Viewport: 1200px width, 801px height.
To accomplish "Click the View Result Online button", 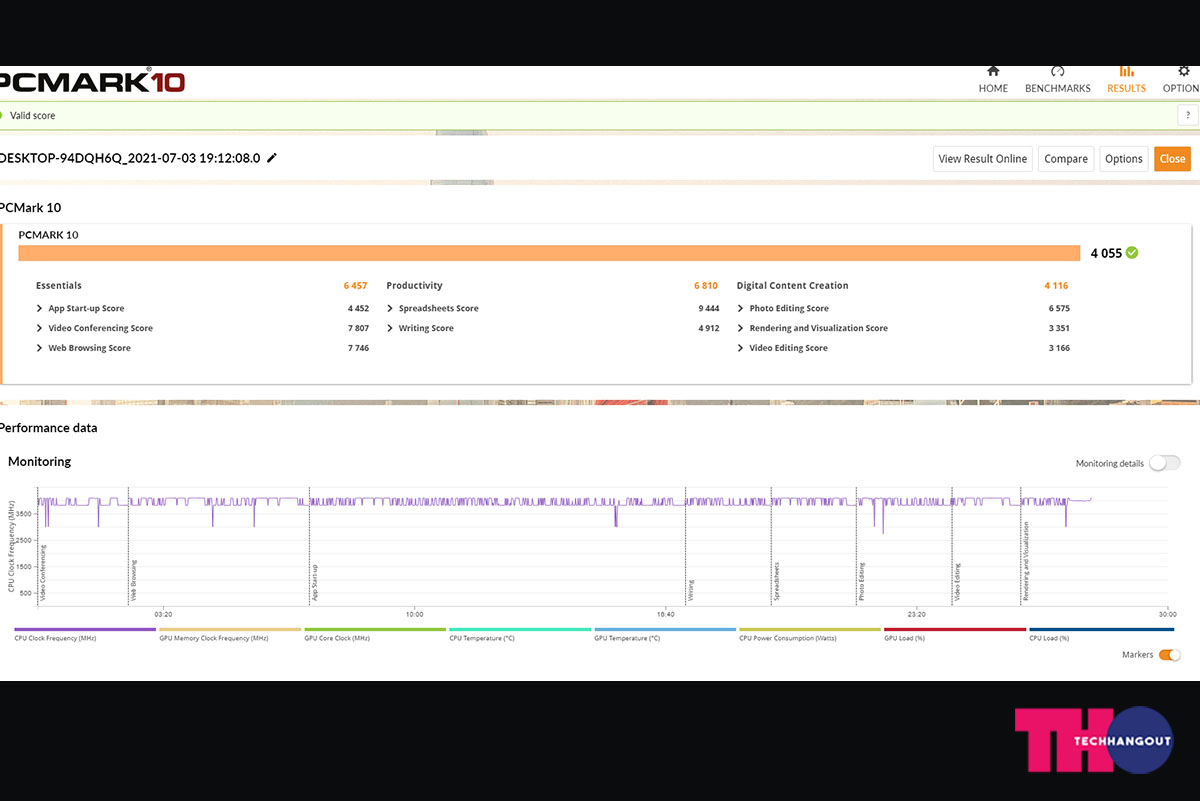I will [x=982, y=159].
